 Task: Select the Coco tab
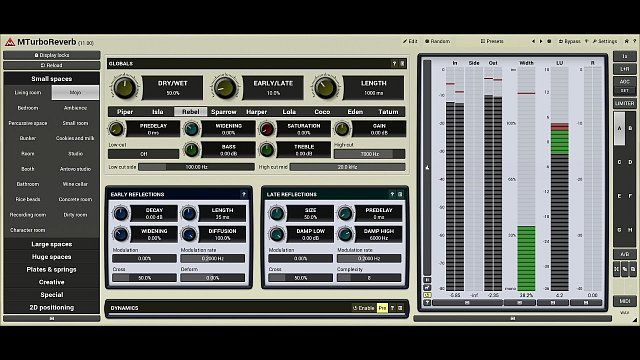click(x=322, y=111)
